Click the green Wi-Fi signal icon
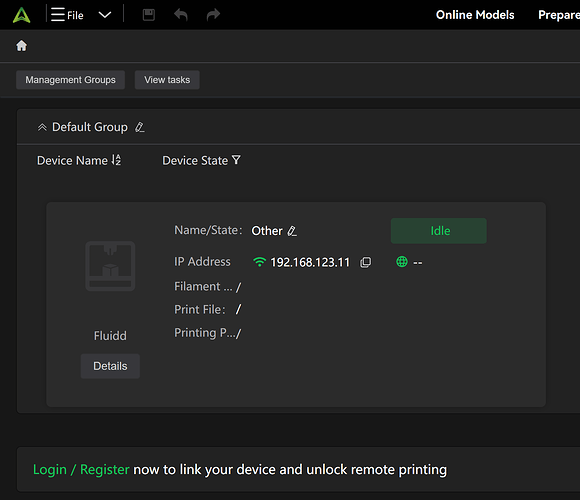580x500 pixels. (260, 262)
